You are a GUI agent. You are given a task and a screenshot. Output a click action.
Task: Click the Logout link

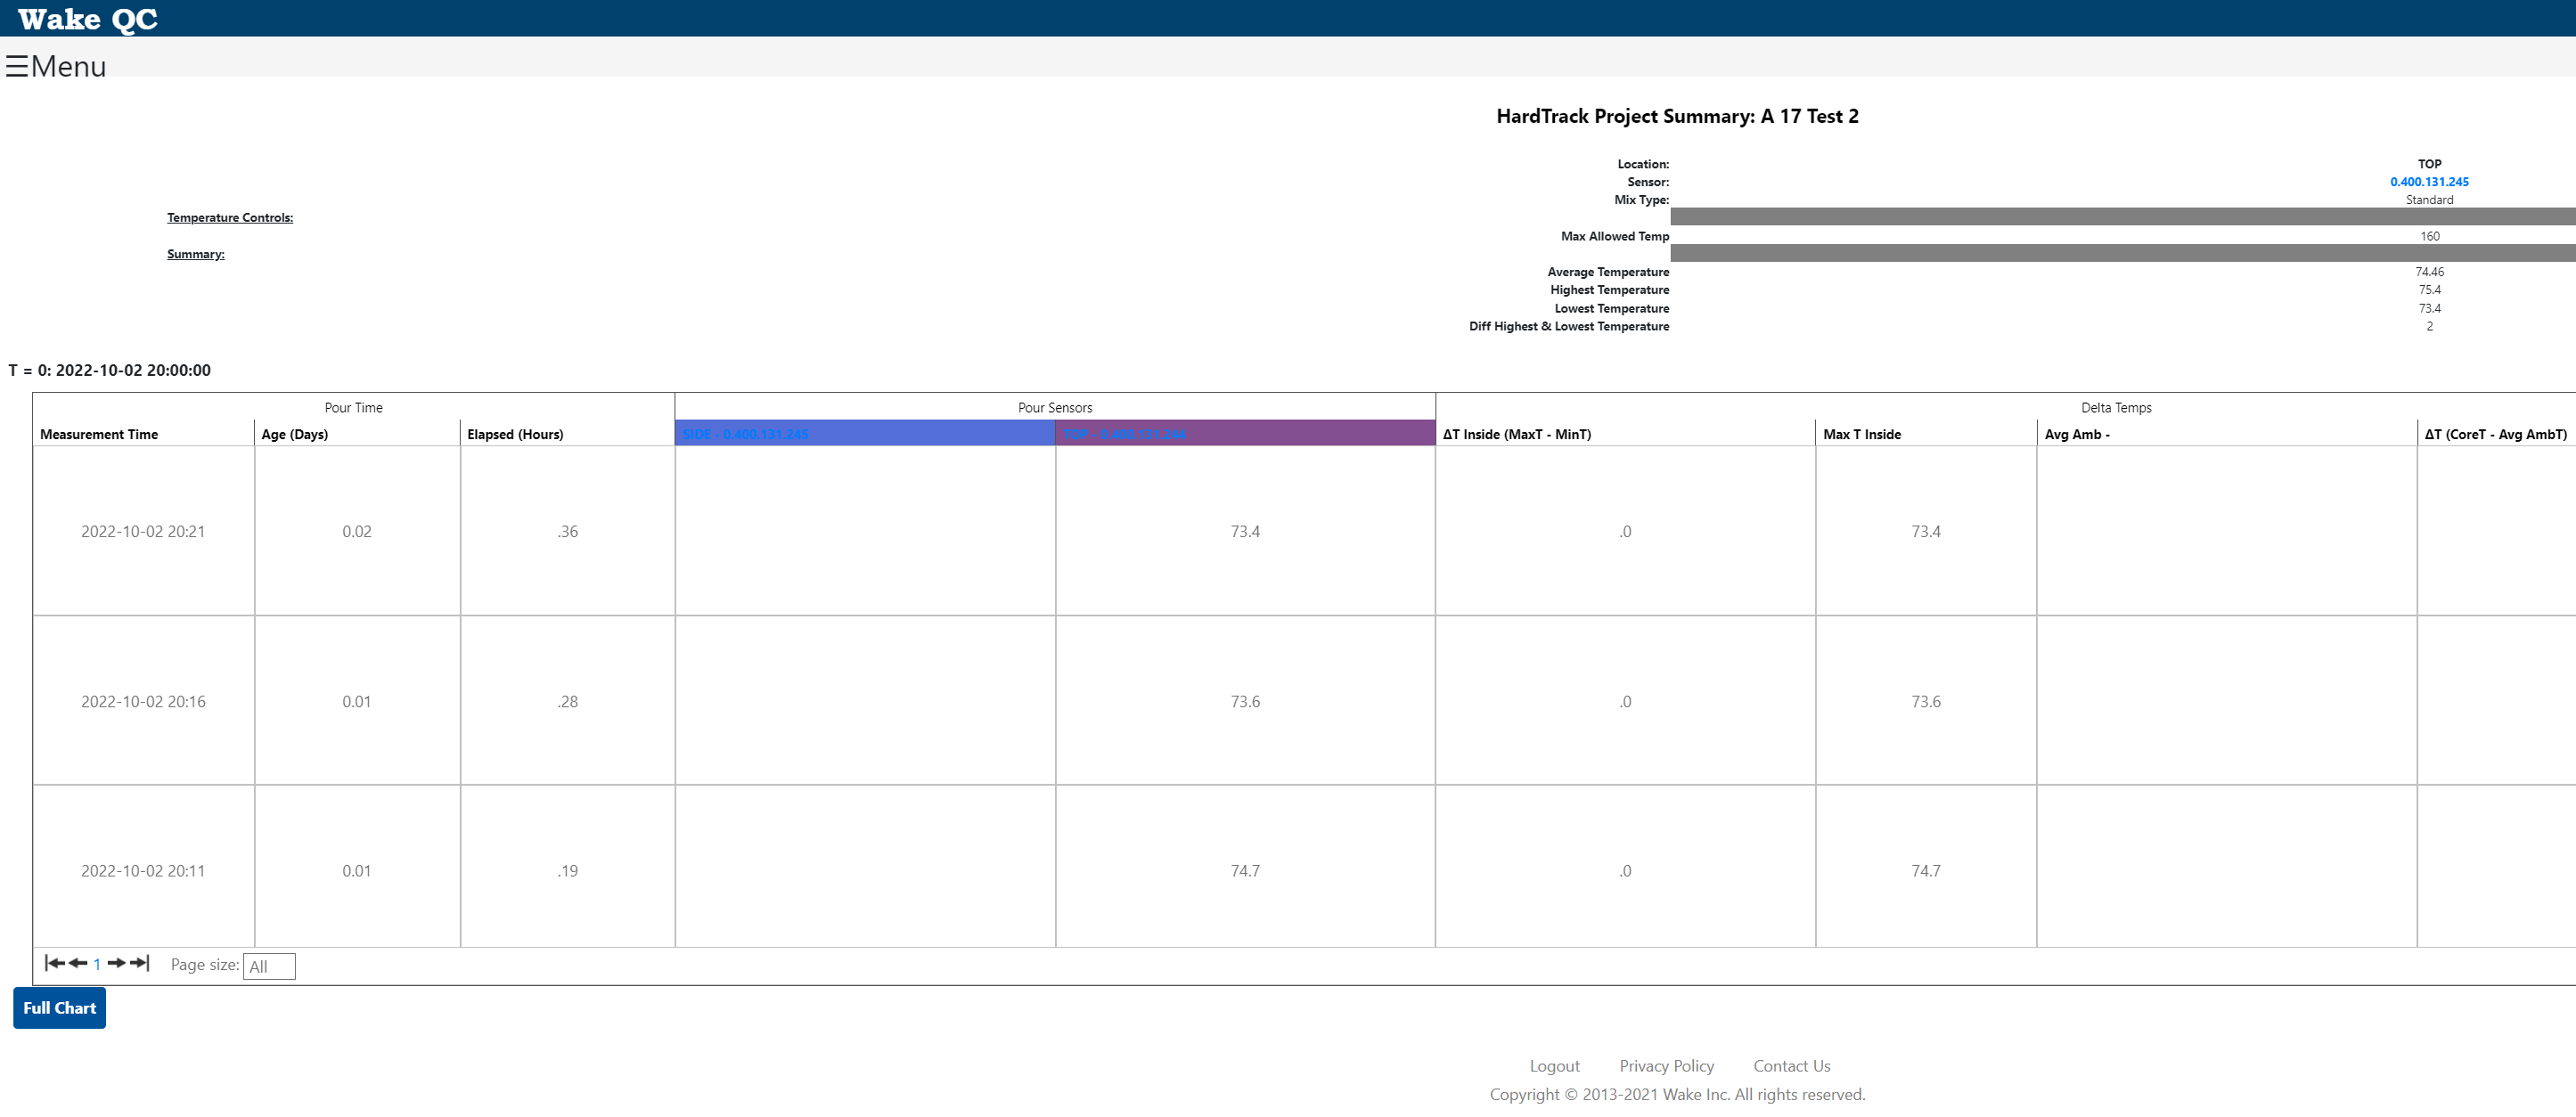pos(1554,1066)
